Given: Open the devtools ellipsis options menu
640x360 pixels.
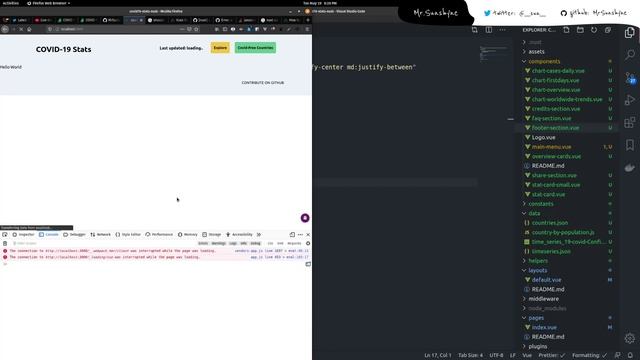Looking at the screenshot, I should [x=300, y=235].
